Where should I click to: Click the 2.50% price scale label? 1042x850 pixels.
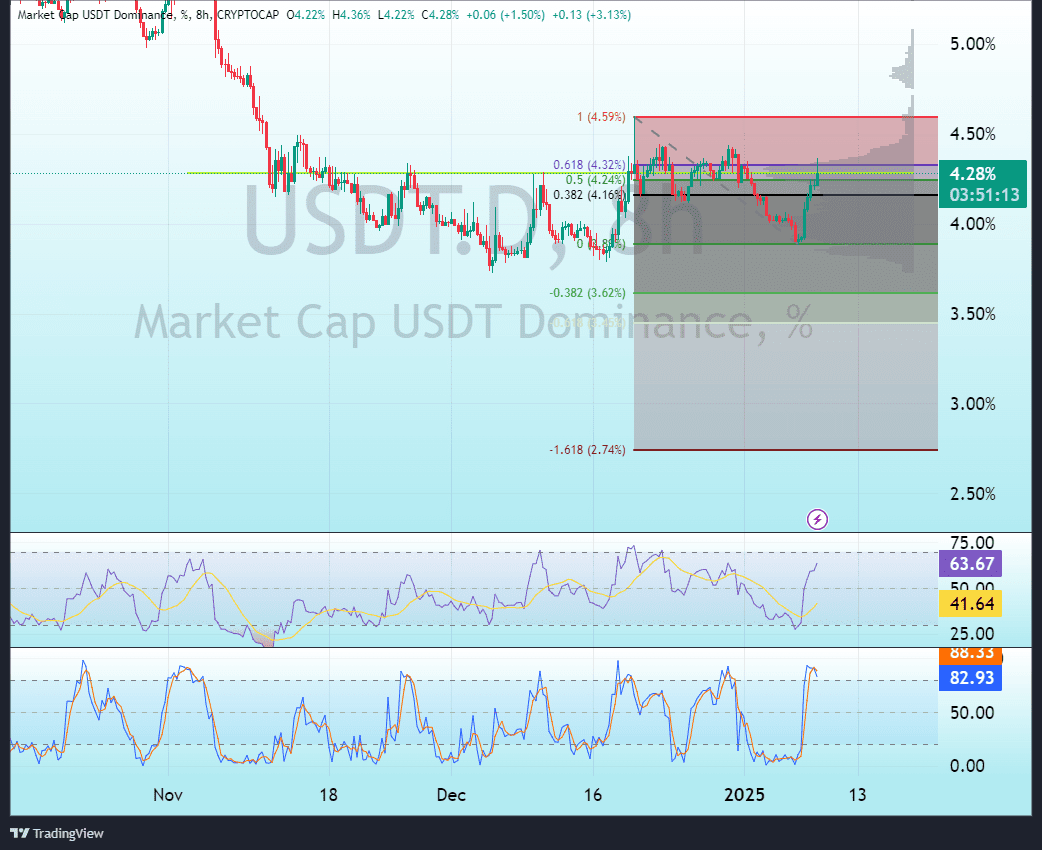point(972,494)
